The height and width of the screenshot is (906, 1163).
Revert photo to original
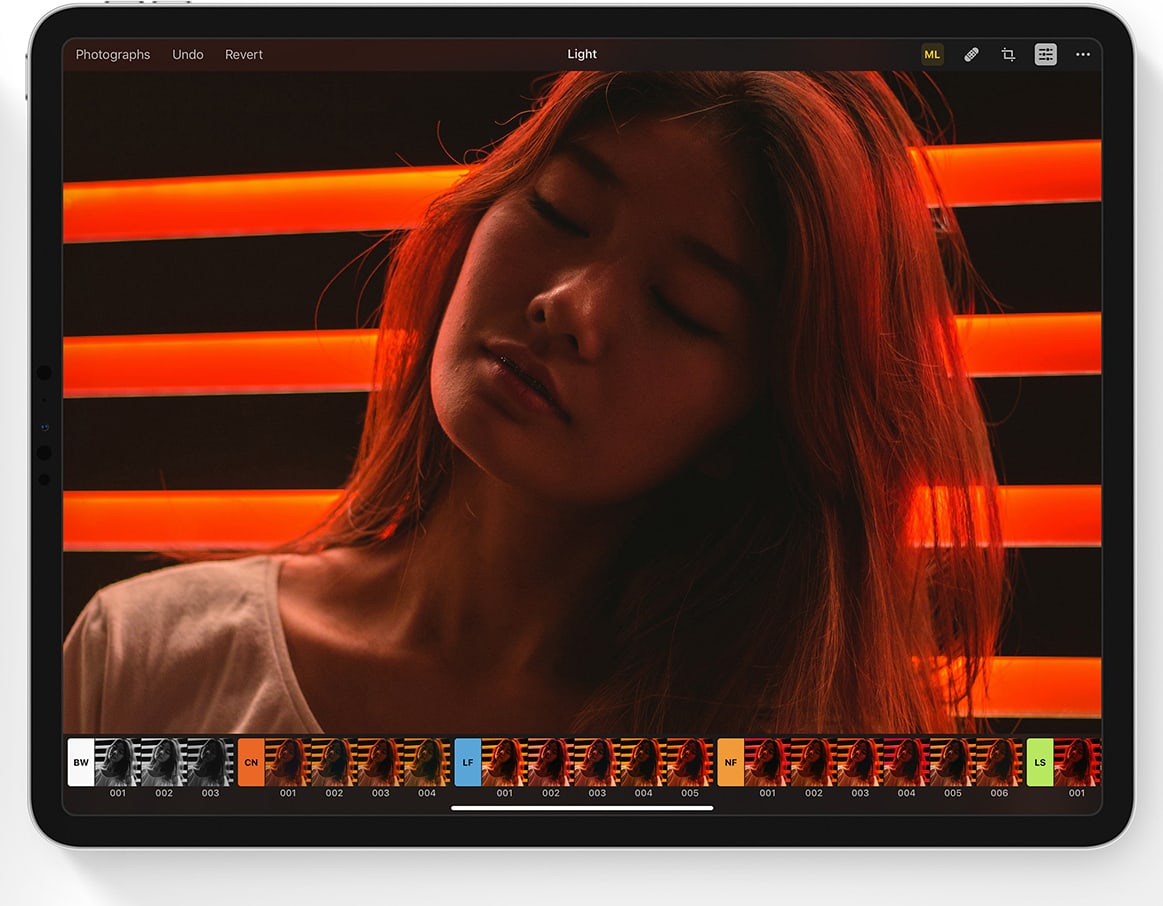pos(244,55)
